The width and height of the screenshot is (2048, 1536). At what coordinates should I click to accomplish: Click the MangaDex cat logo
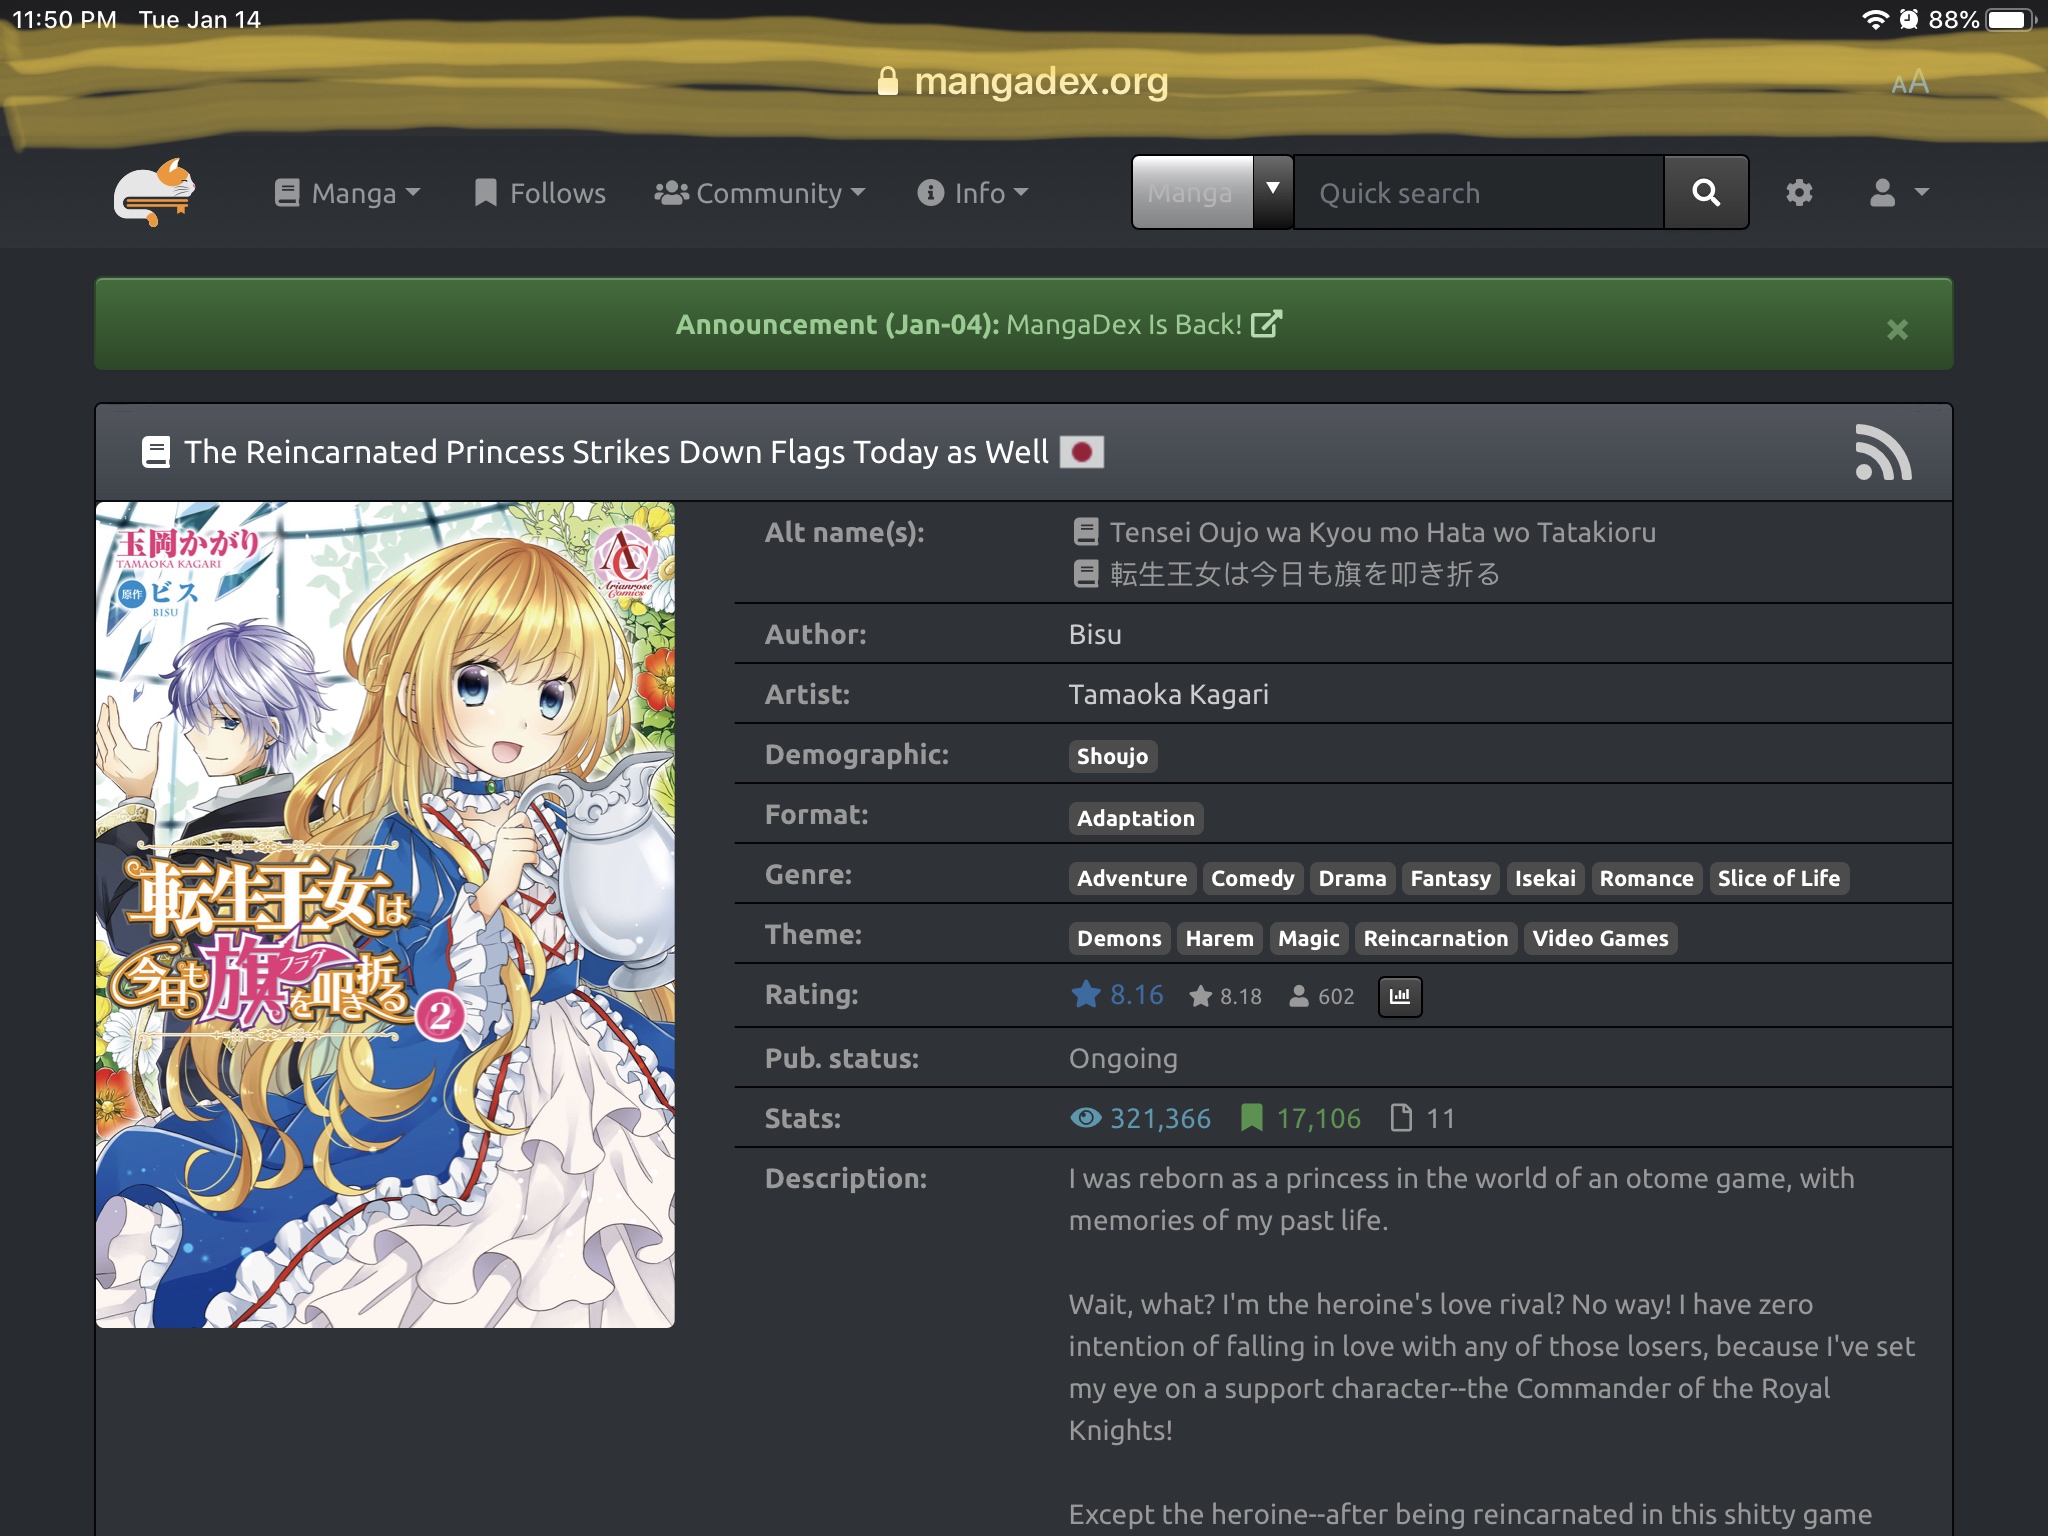[154, 192]
